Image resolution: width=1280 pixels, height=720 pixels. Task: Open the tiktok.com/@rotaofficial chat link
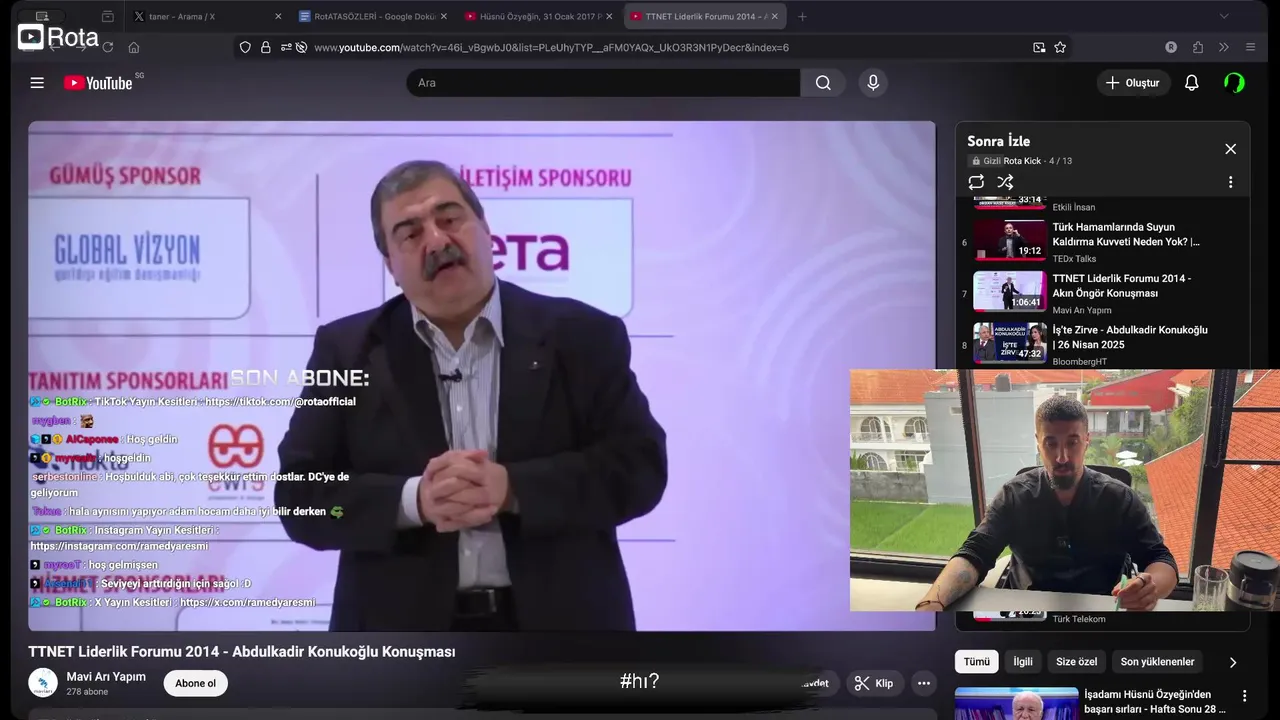280,401
